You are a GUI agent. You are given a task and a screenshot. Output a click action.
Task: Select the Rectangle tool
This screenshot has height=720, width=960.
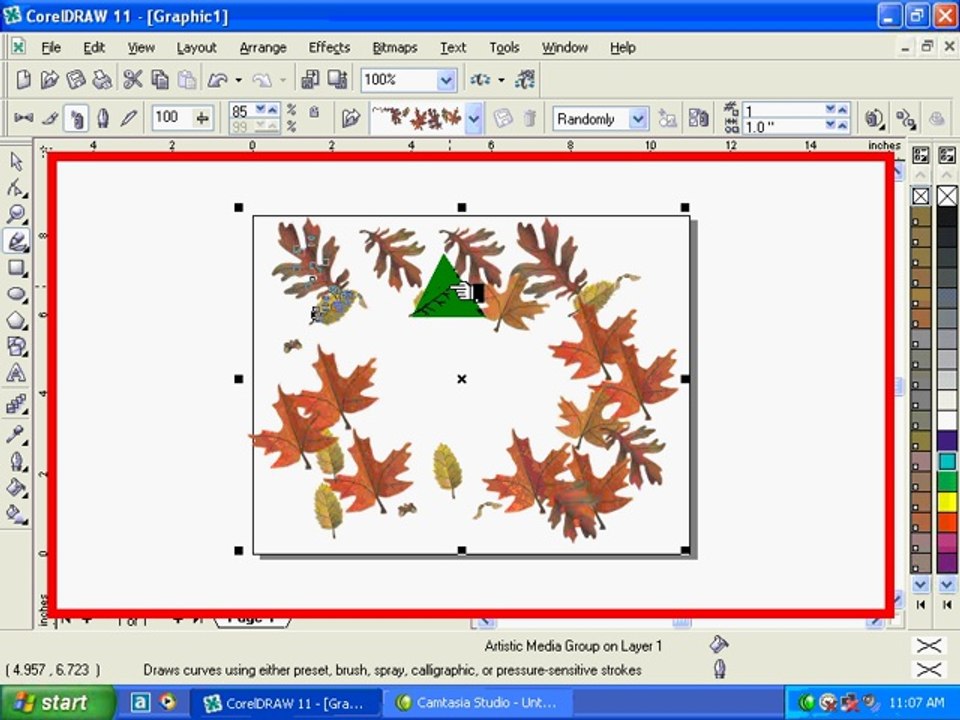(x=16, y=268)
